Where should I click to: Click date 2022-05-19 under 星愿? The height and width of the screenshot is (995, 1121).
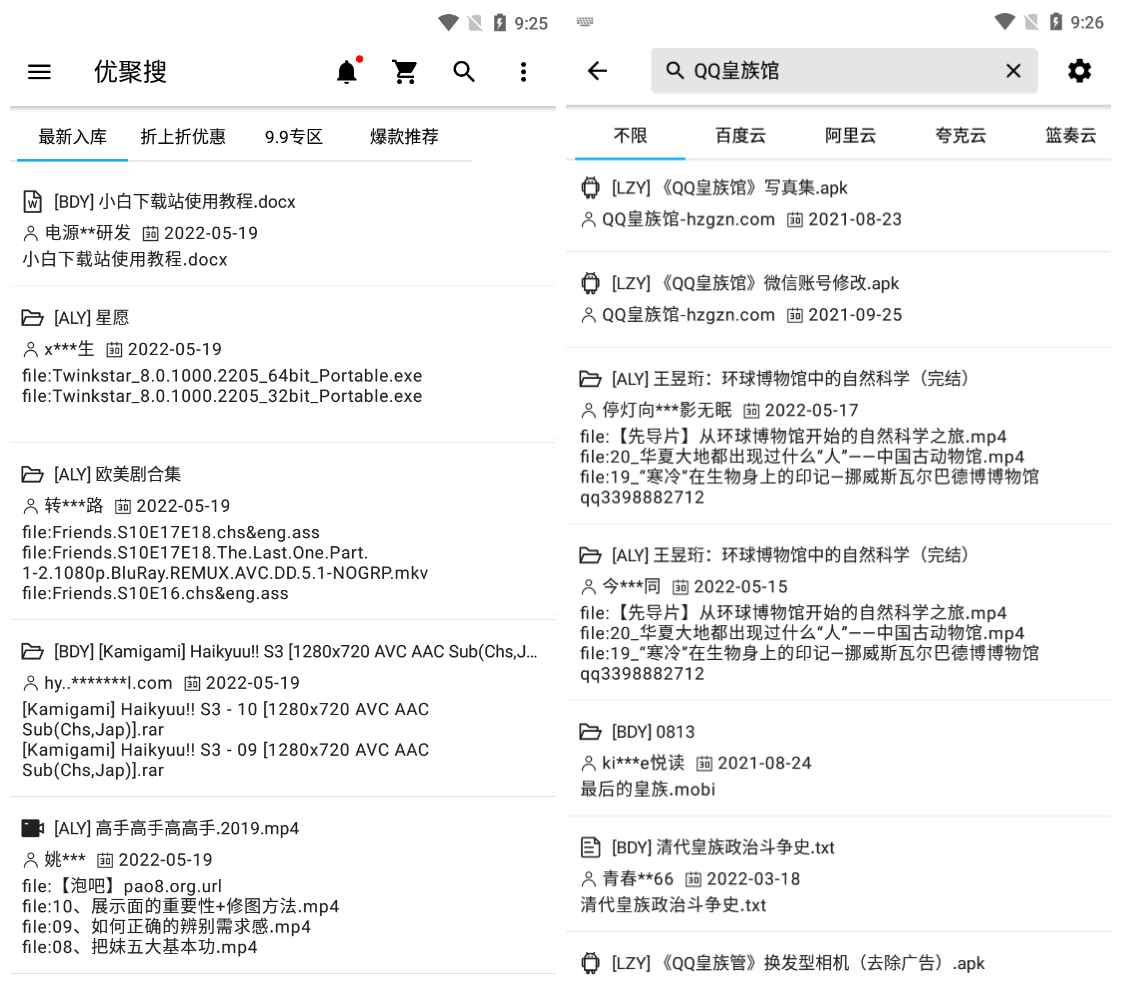point(174,349)
